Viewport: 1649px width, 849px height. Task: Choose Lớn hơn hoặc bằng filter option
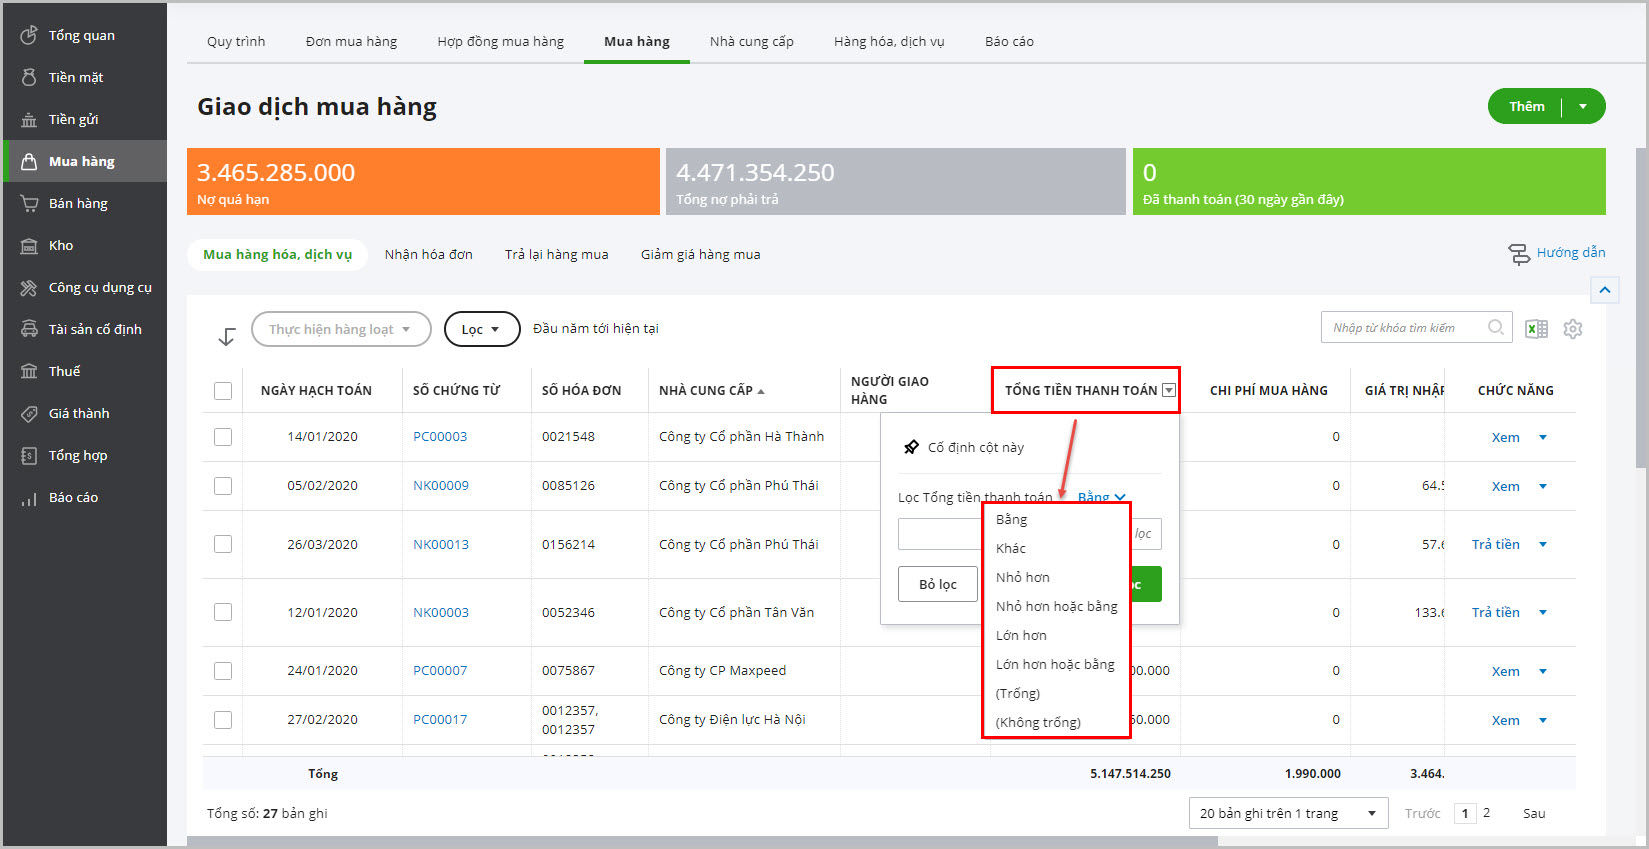tap(1055, 664)
